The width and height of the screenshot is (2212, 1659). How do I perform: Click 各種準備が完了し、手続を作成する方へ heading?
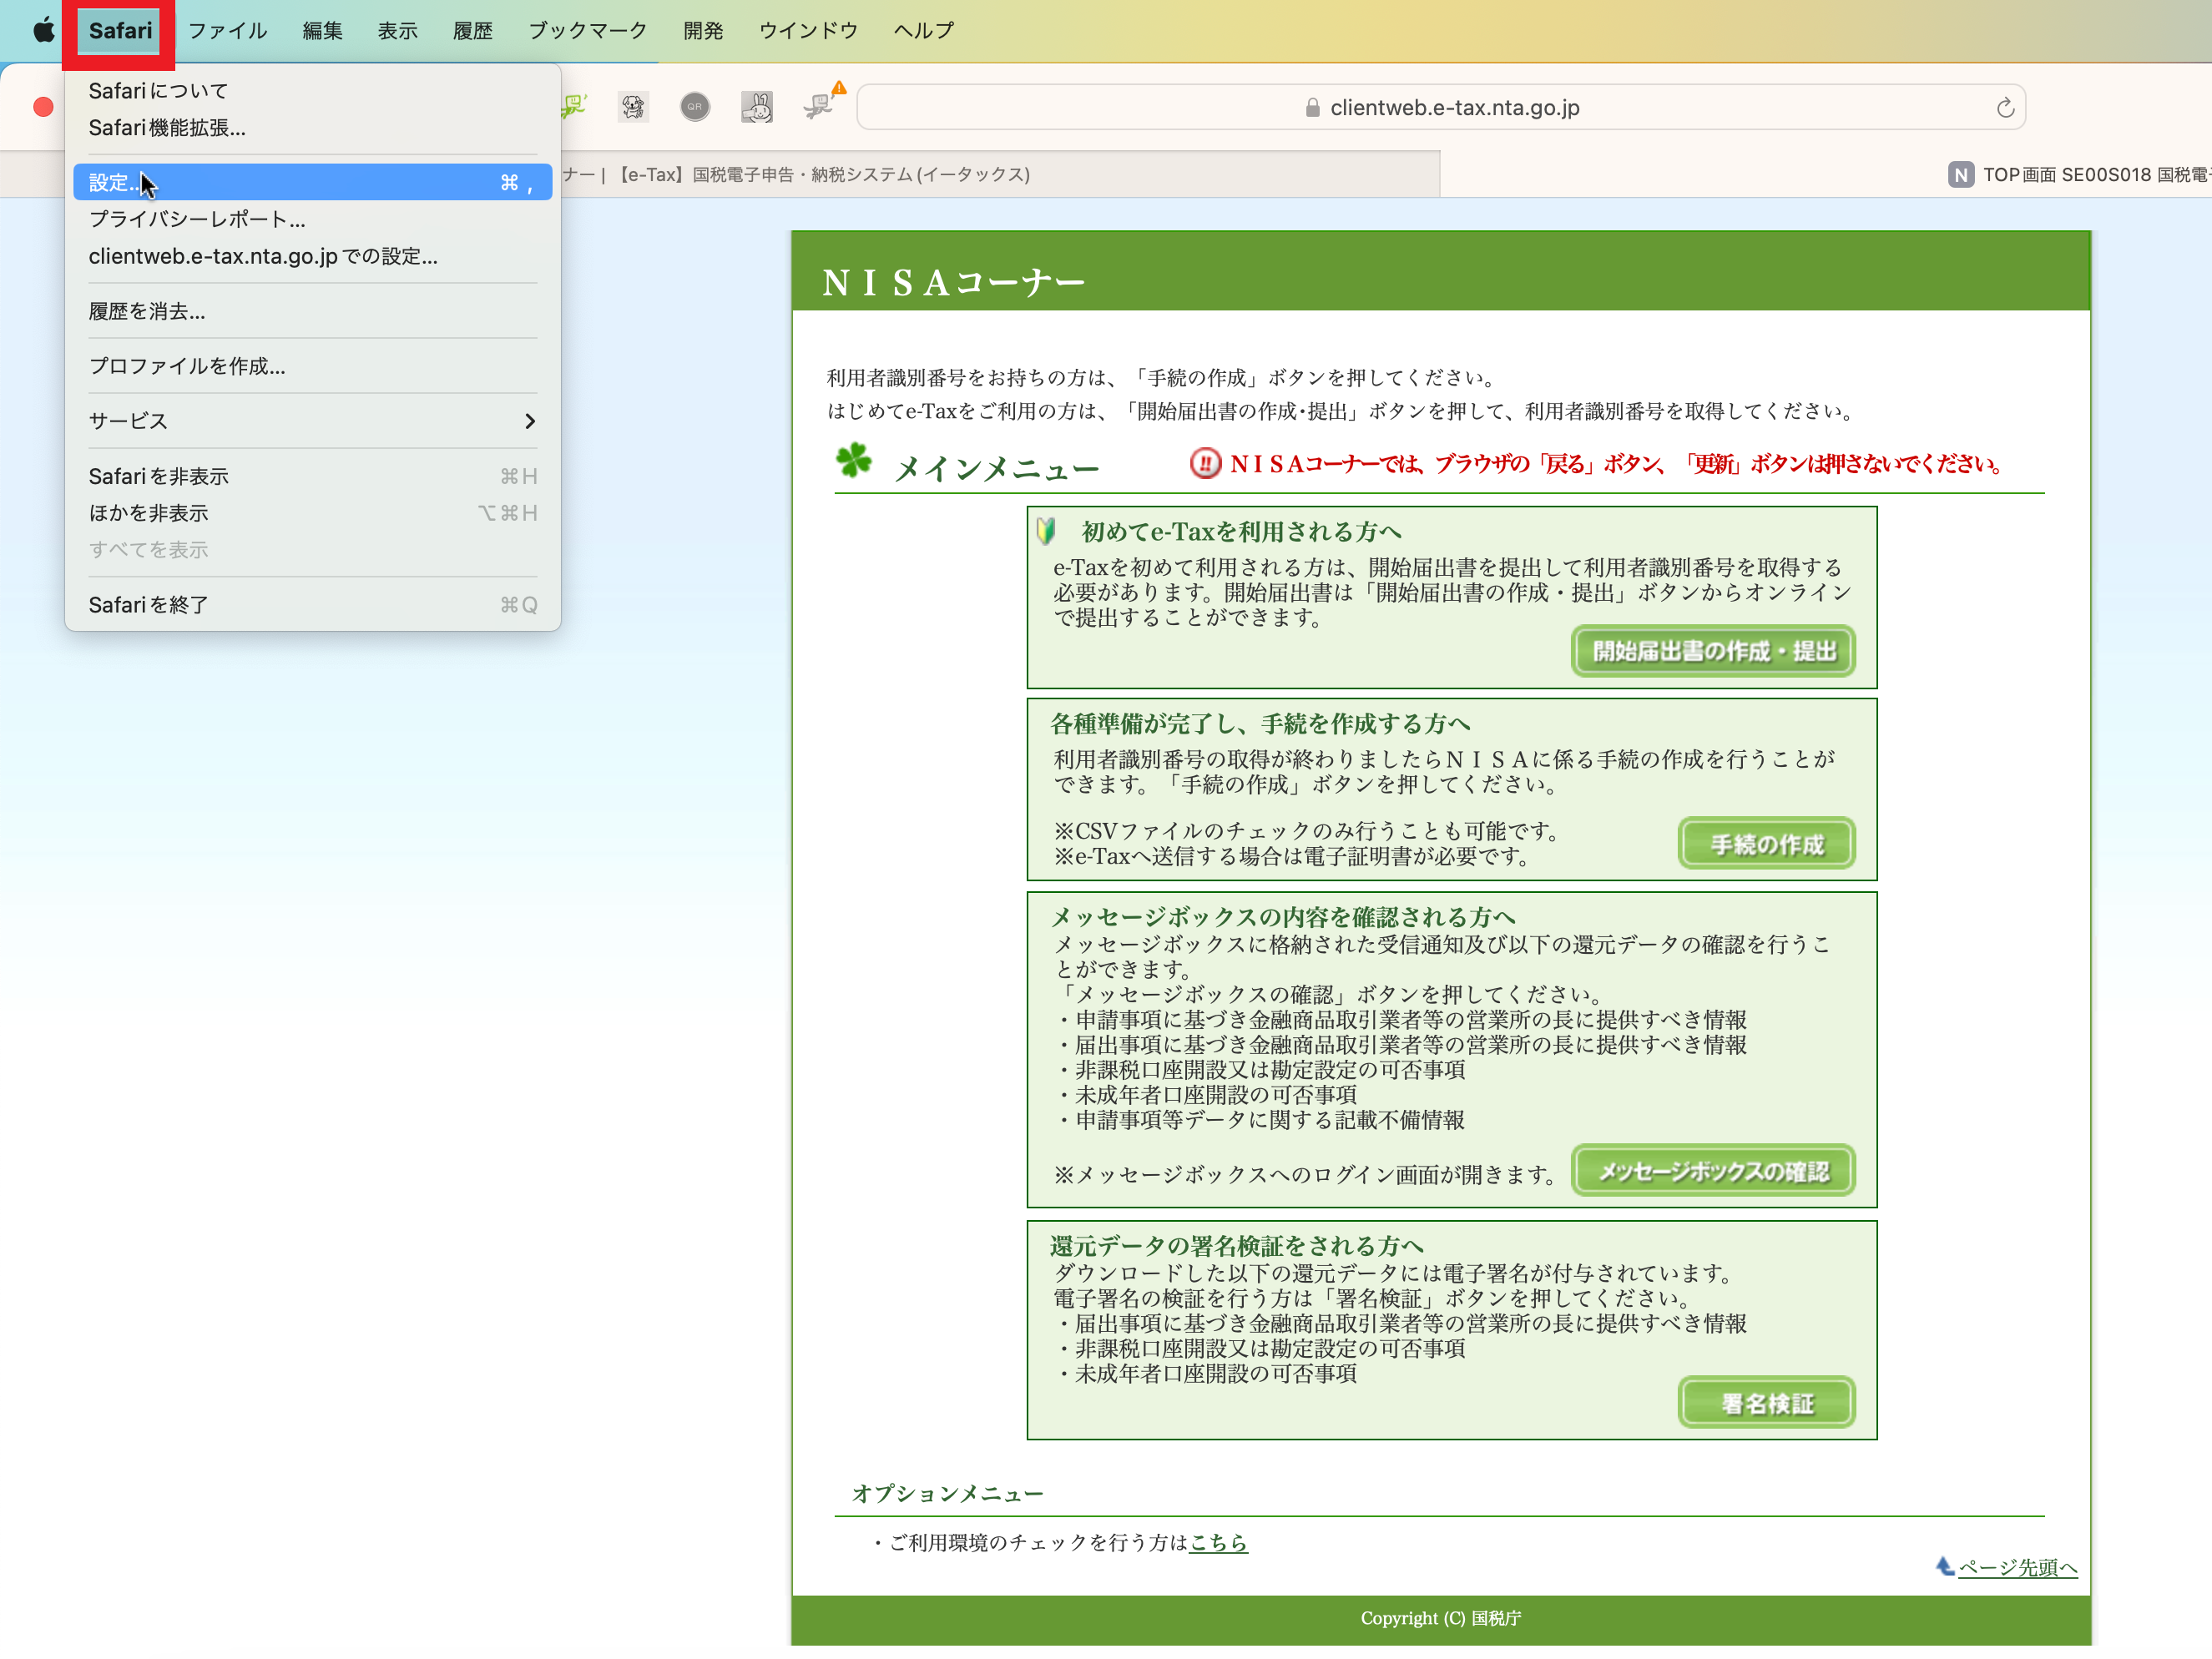coord(1260,723)
